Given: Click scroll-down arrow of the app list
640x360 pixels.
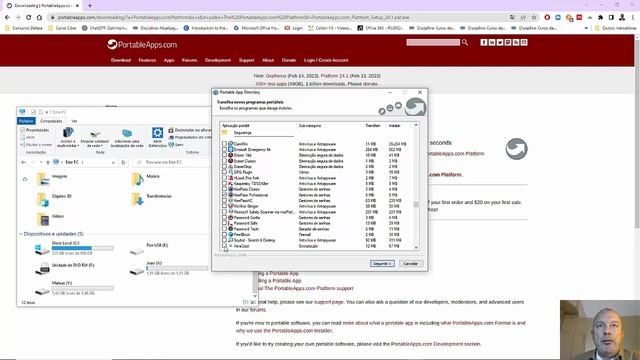Looking at the screenshot, I should (416, 247).
